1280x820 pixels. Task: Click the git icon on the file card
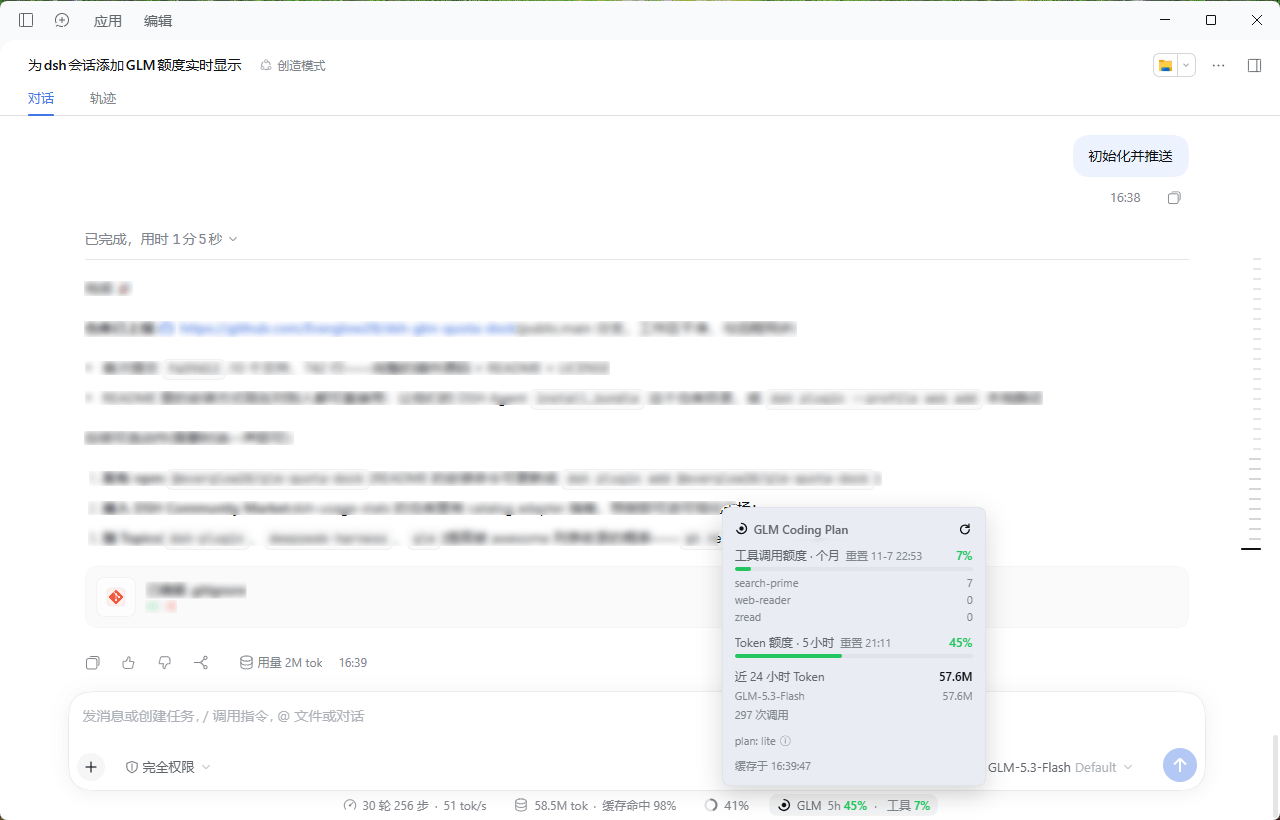click(116, 597)
